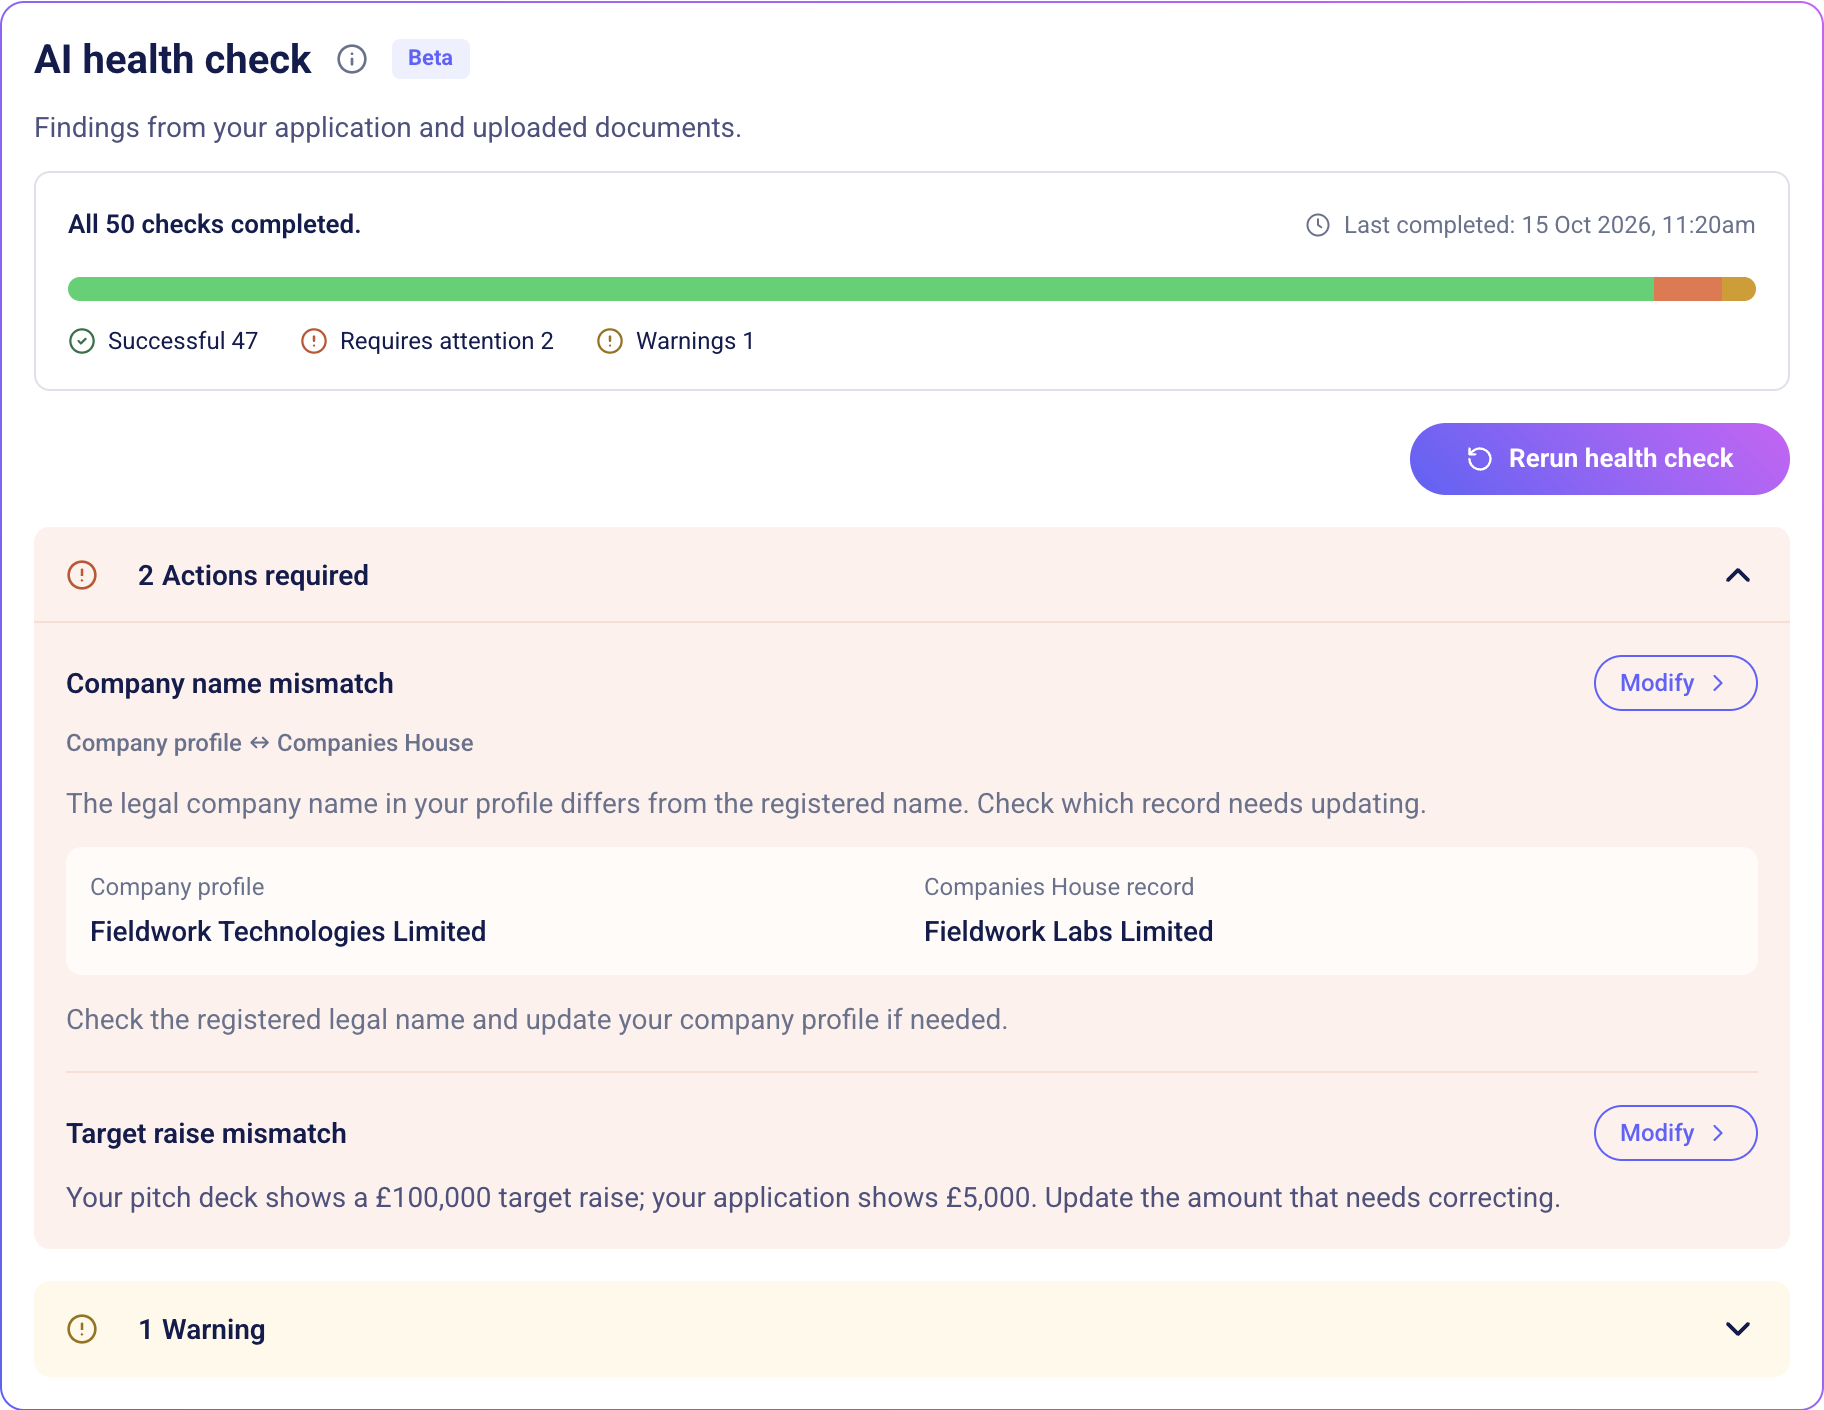
Task: Click the refresh icon in Rerun health check
Action: (x=1480, y=458)
